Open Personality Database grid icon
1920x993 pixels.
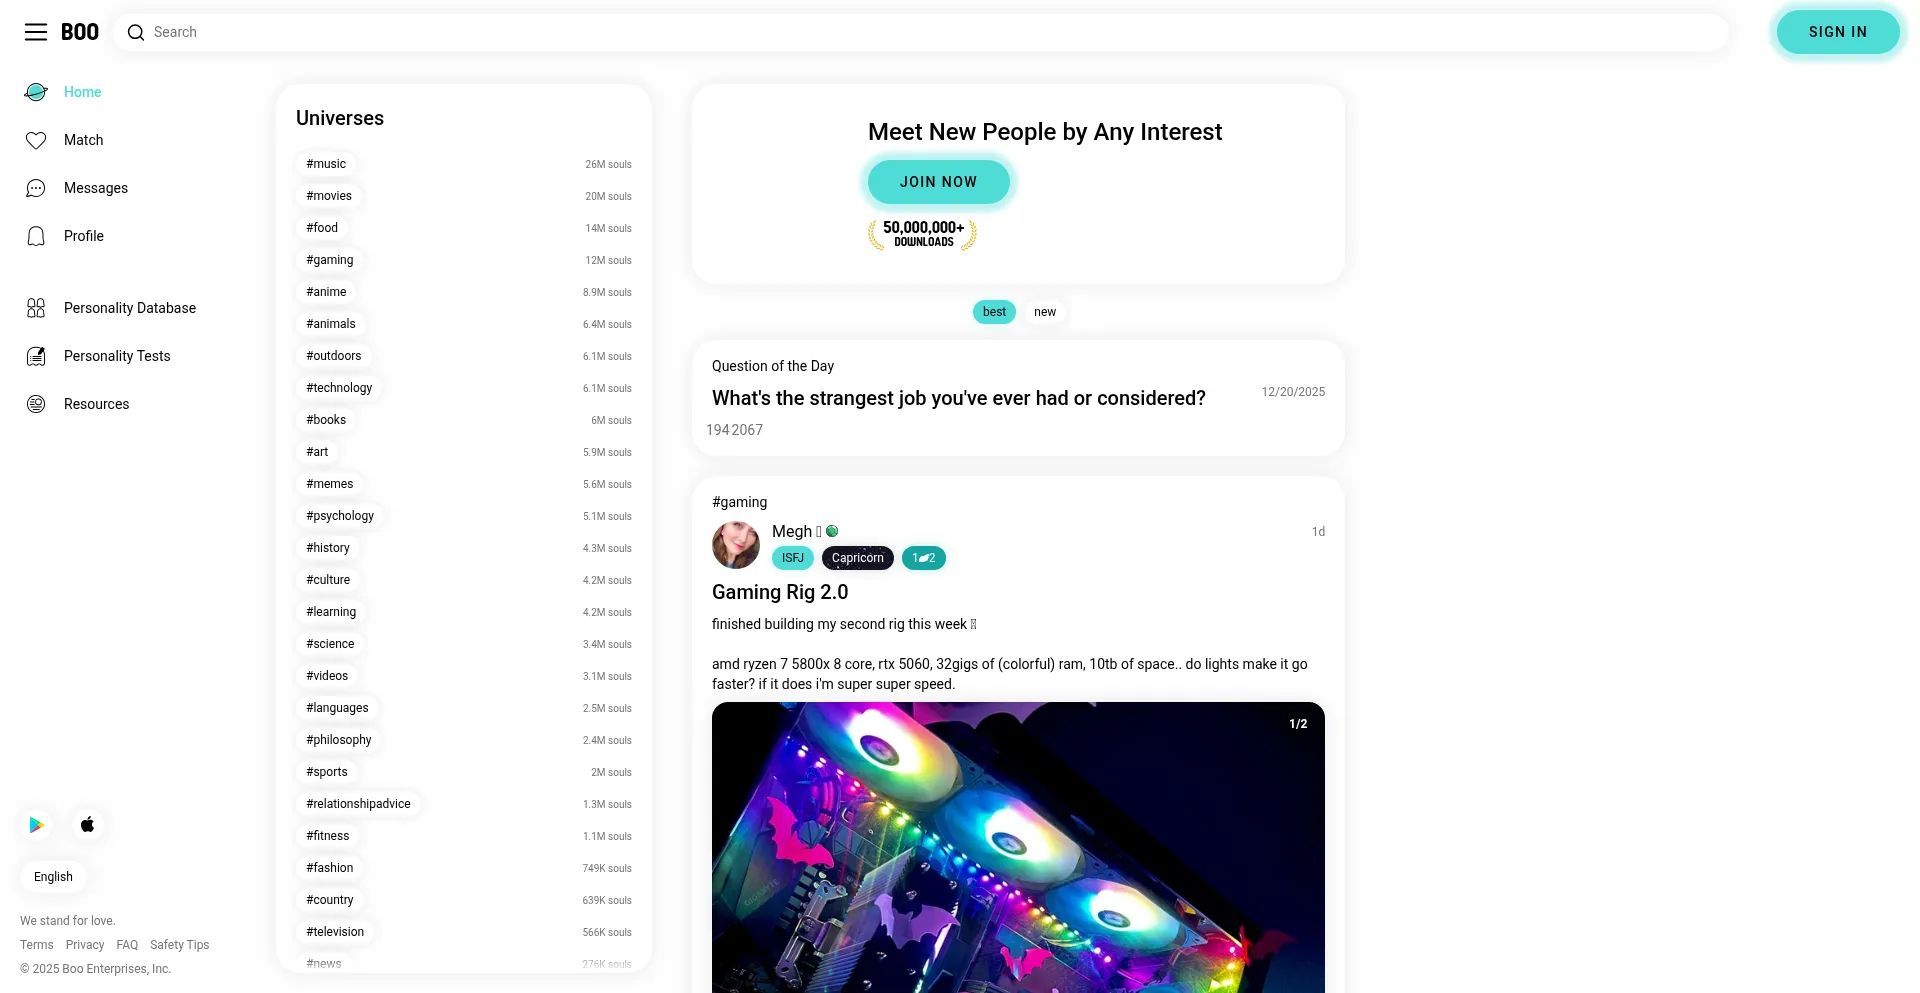point(36,308)
